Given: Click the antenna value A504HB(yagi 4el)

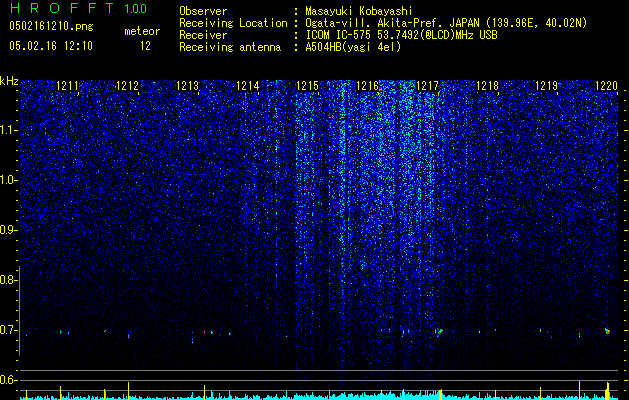Looking at the screenshot, I should pos(353,47).
